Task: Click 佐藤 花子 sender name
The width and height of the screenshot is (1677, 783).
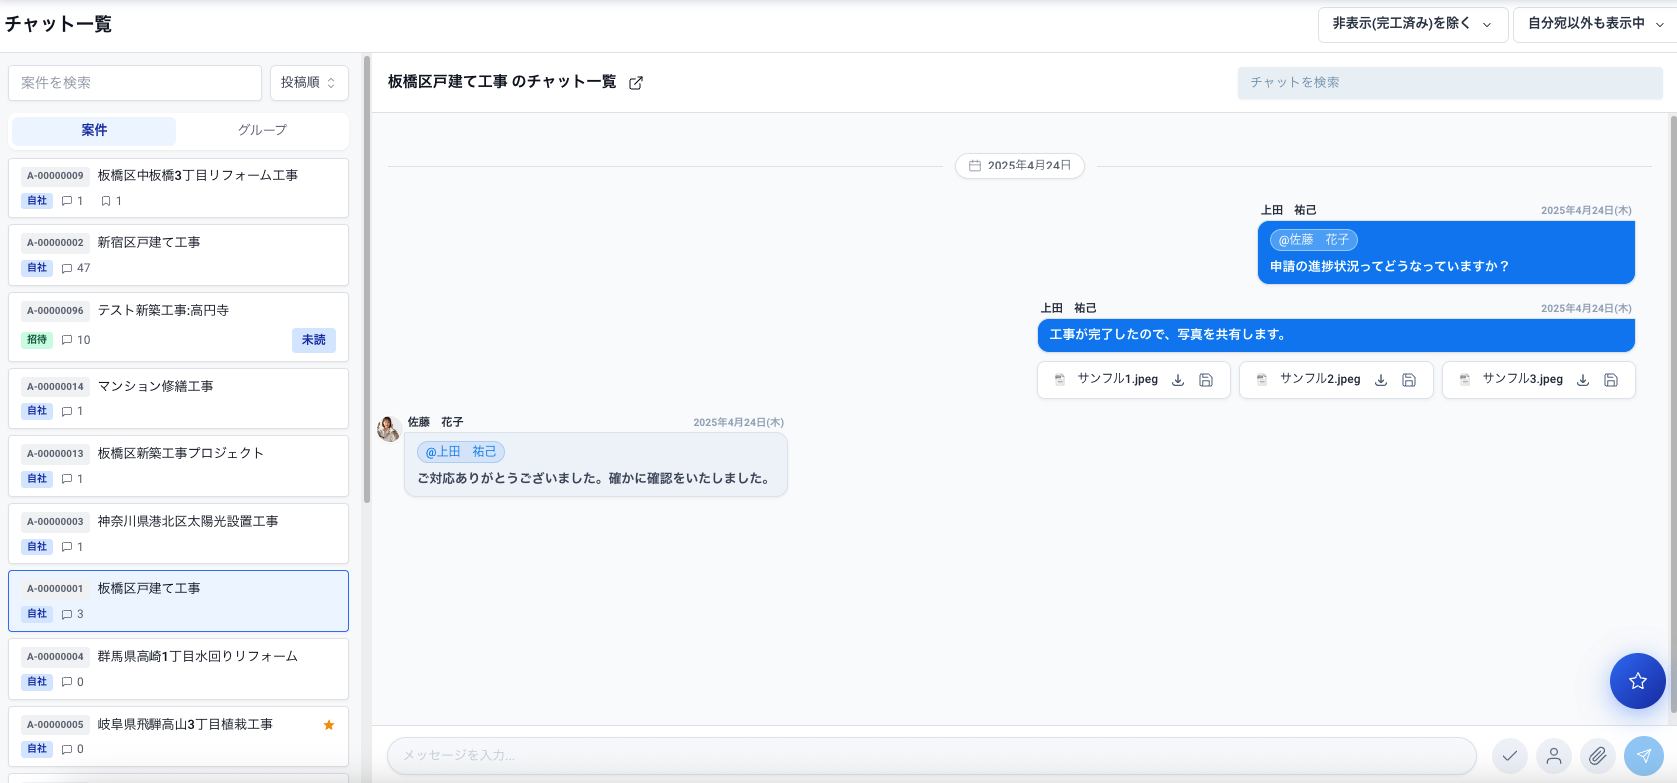Action: click(436, 422)
